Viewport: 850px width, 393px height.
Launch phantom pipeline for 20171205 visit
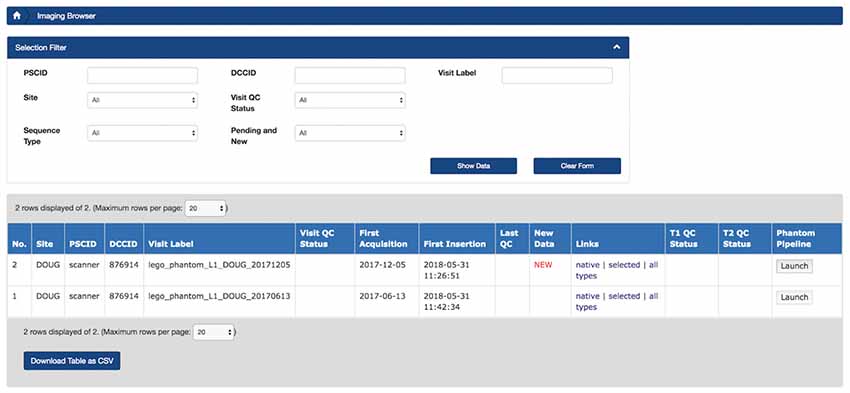pos(794,266)
